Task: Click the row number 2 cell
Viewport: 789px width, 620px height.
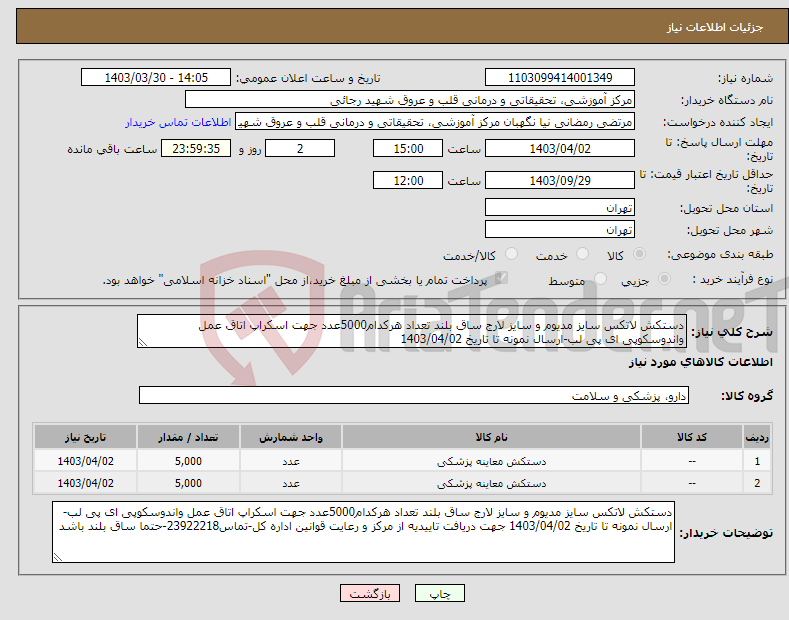Action: (x=757, y=483)
